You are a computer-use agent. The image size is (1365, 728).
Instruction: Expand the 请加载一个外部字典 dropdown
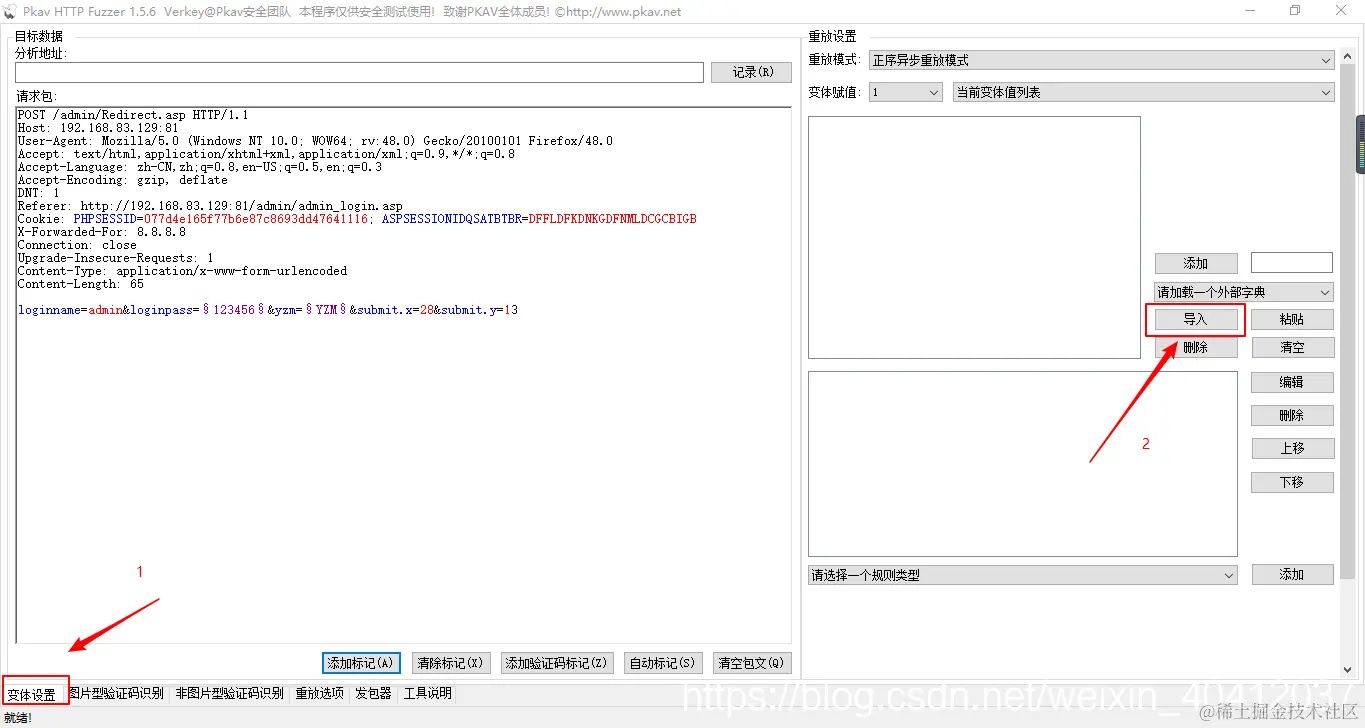tap(1244, 292)
